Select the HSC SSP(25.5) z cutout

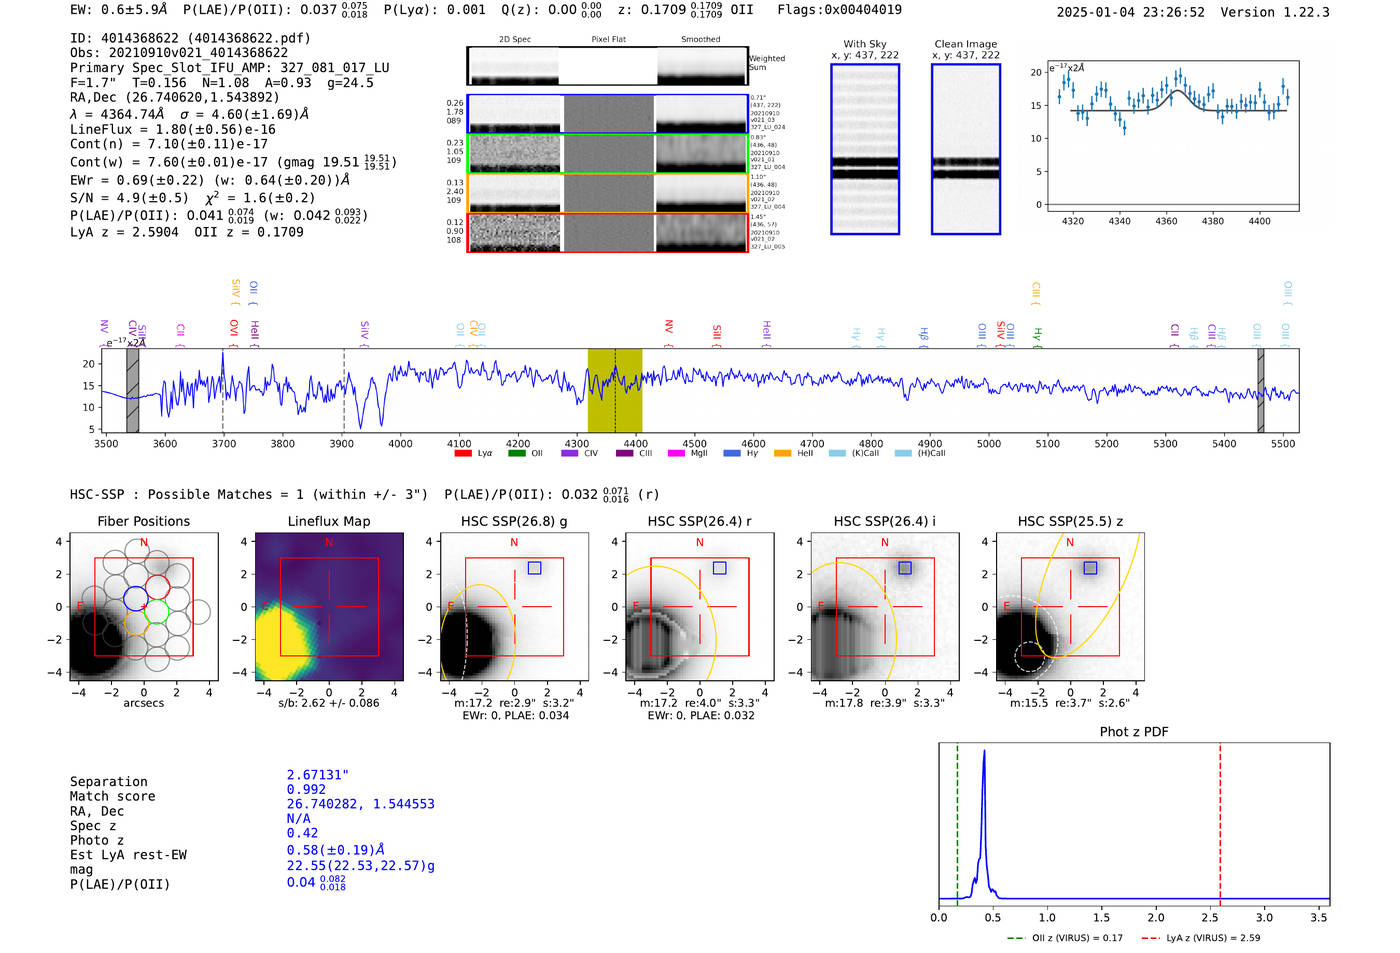click(1070, 606)
